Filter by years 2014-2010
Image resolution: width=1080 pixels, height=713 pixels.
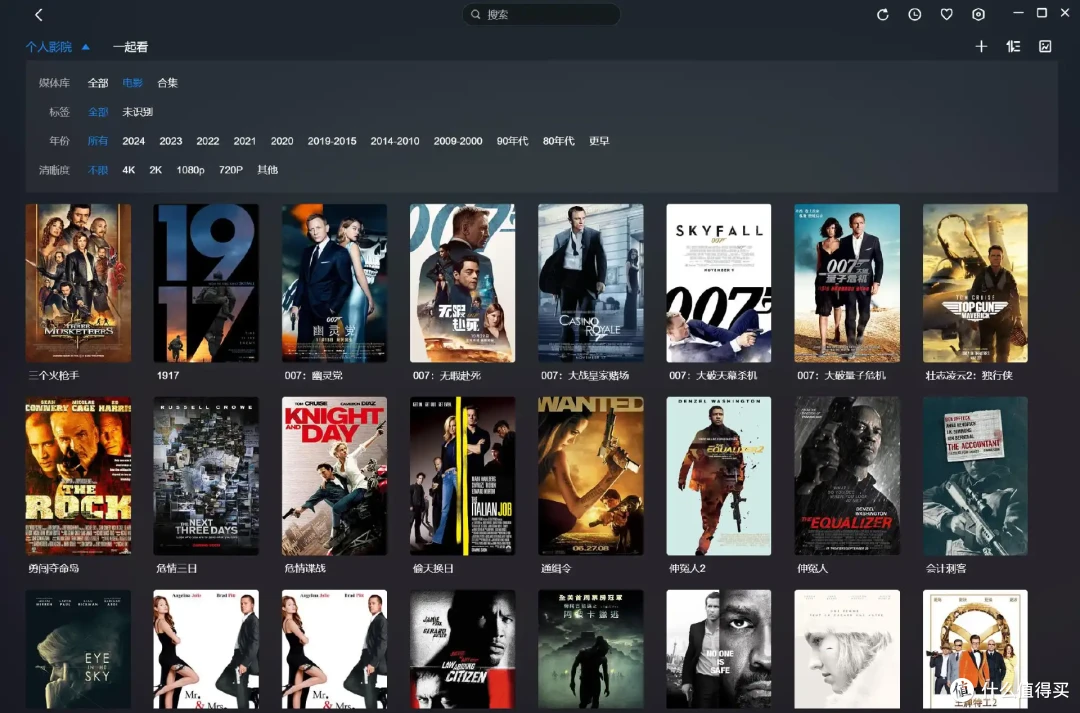[395, 141]
